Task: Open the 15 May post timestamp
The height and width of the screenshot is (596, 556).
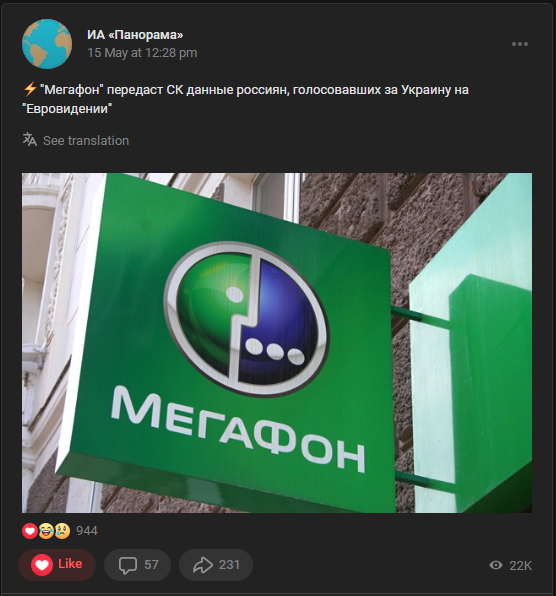Action: (142, 53)
